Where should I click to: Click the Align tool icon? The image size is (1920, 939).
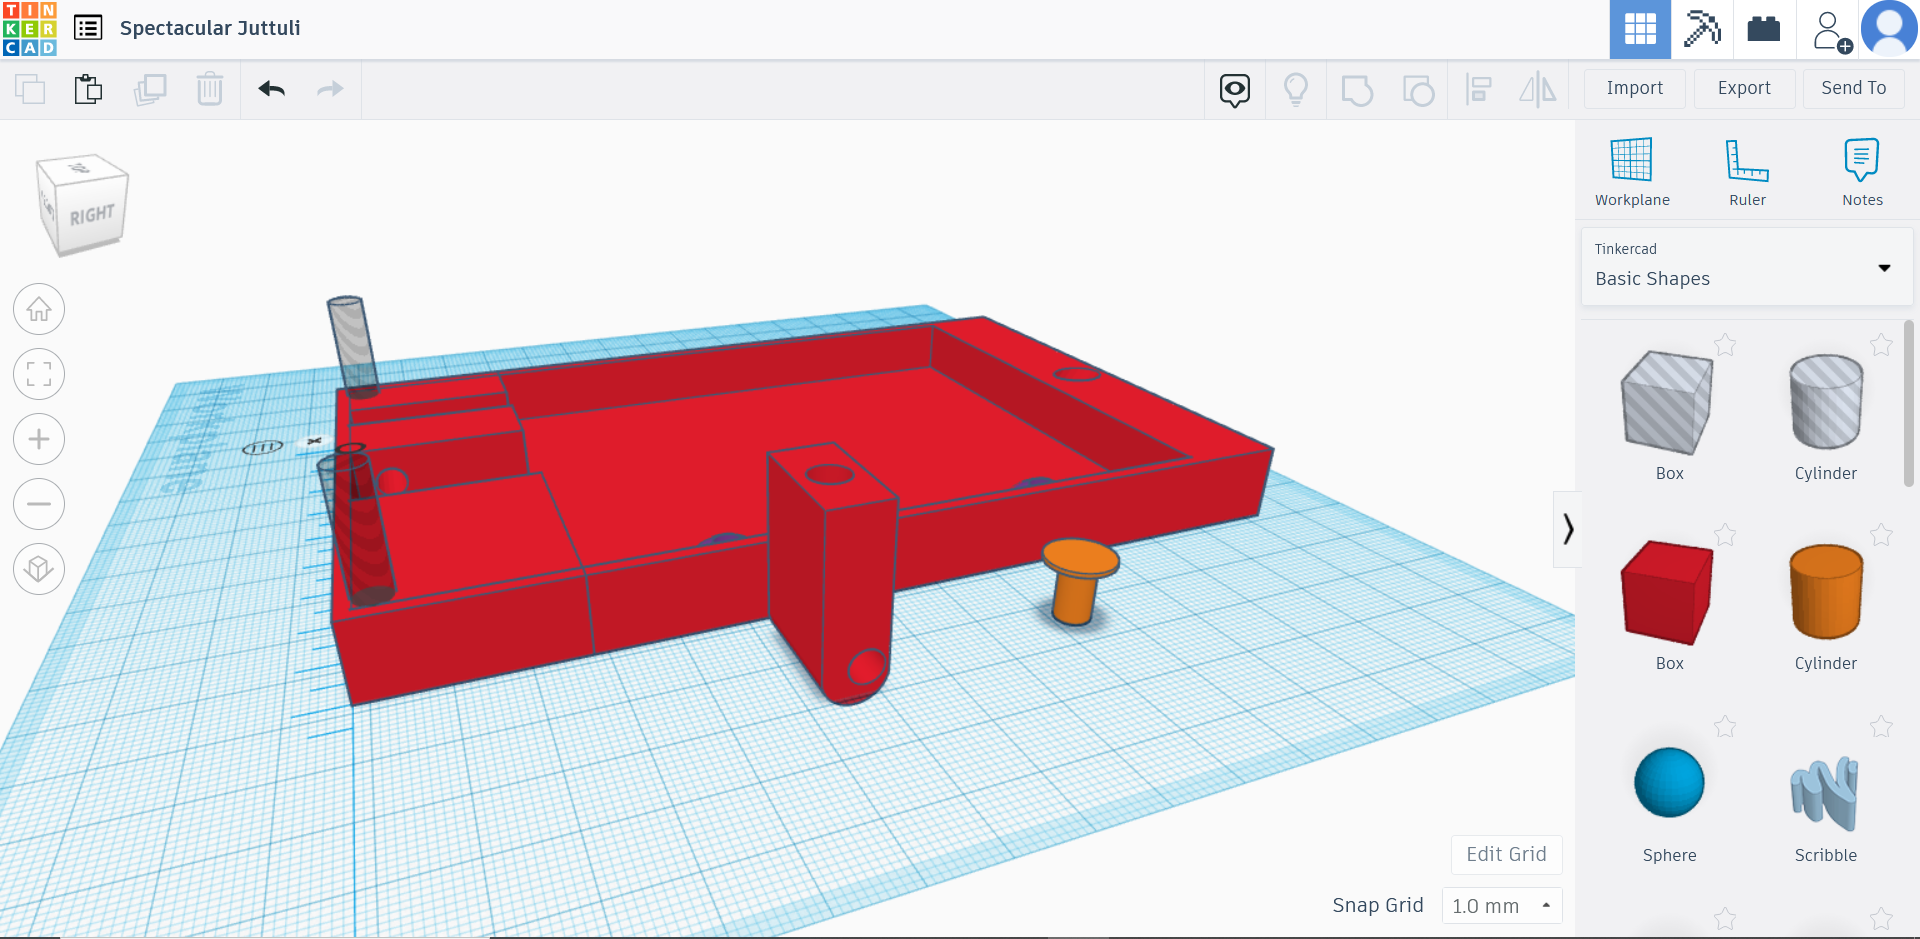tap(1478, 90)
